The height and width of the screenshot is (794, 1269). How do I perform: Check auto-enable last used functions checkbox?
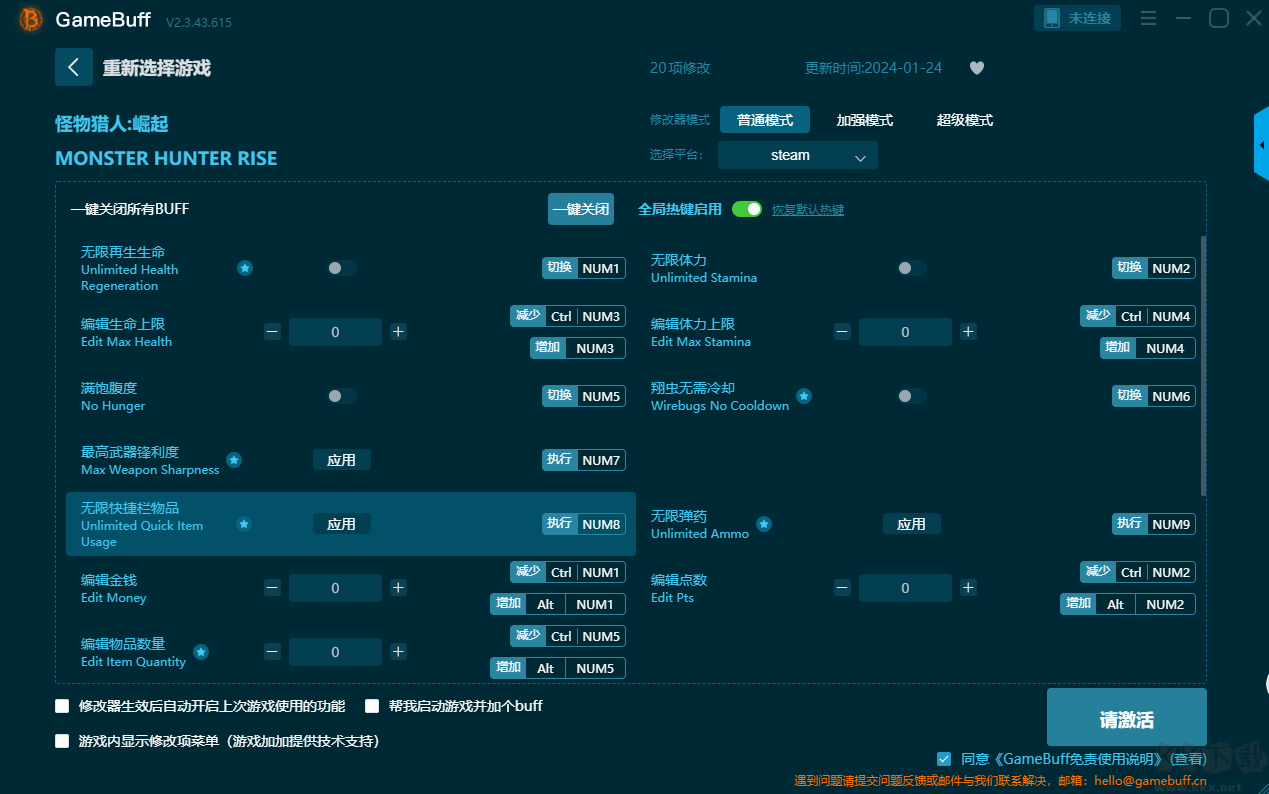tap(62, 706)
